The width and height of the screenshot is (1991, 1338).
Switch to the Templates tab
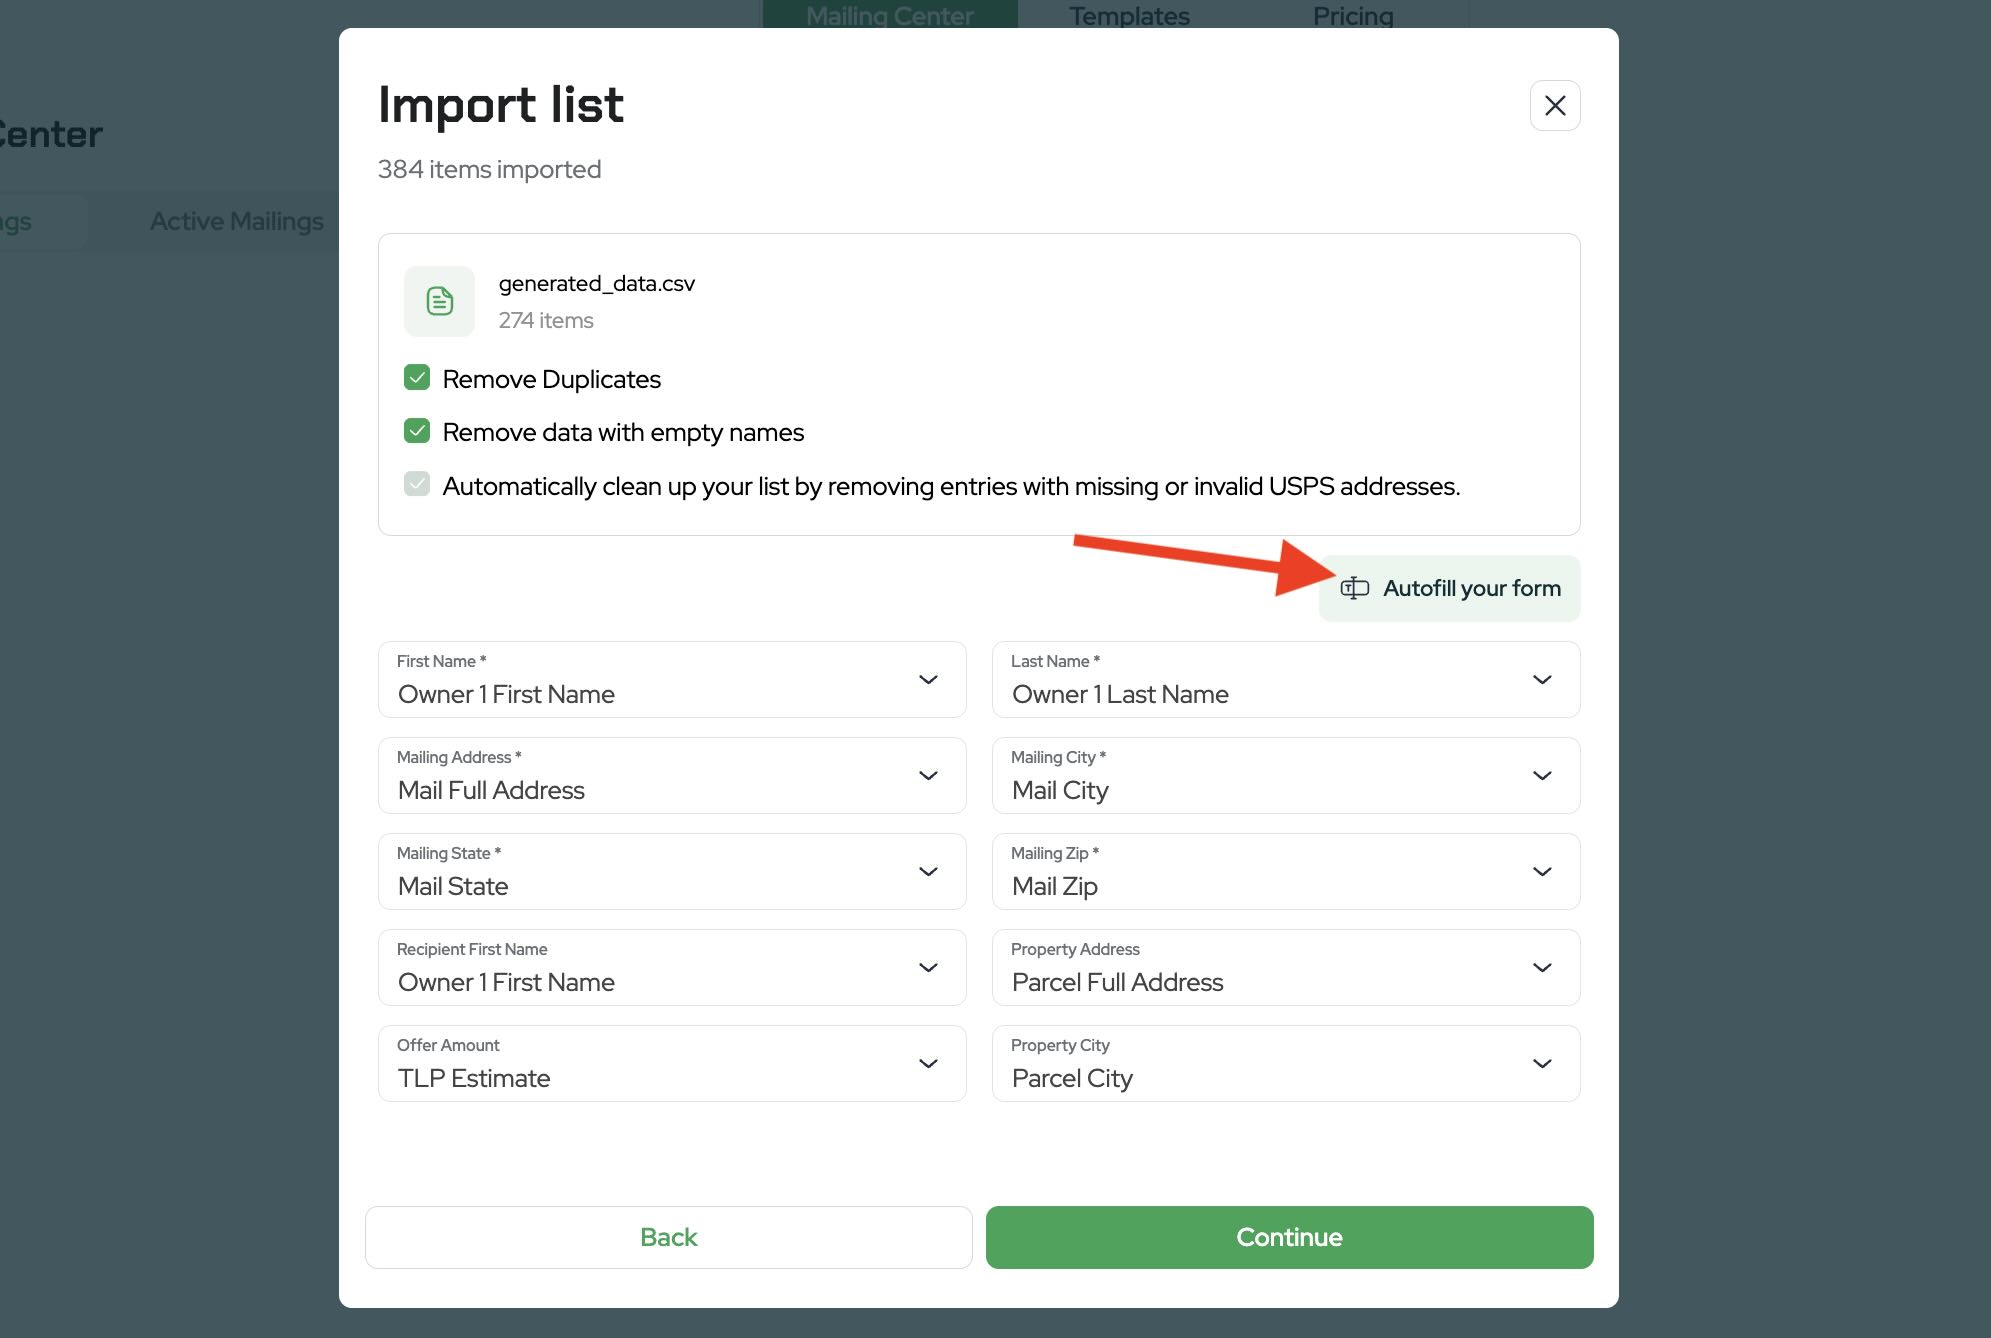click(1128, 15)
